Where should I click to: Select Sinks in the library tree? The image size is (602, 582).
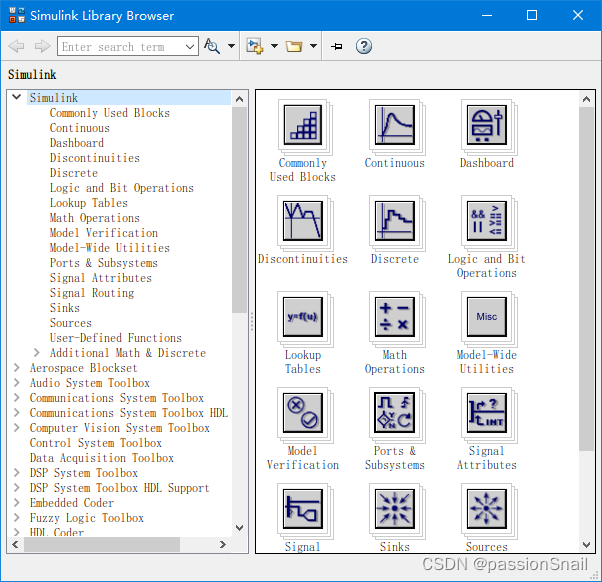64,308
